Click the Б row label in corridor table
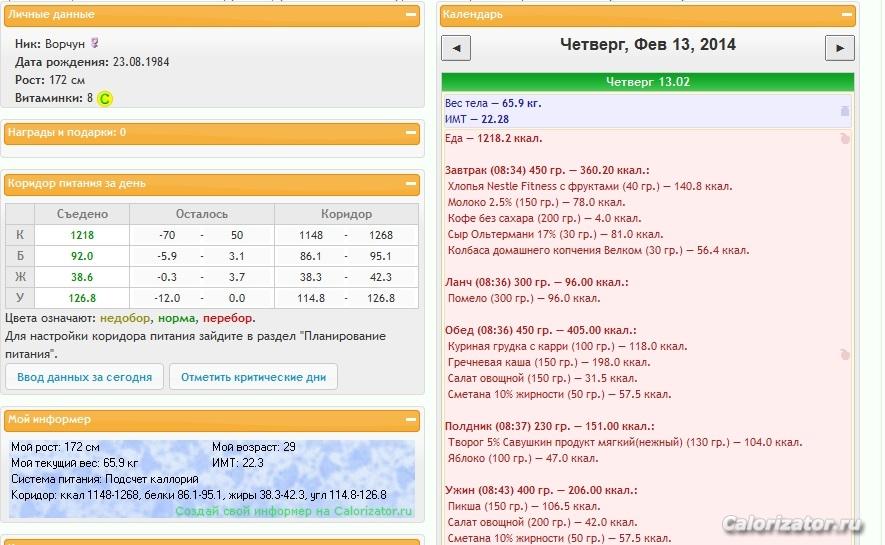This screenshot has height=545, width=885. tap(20, 256)
